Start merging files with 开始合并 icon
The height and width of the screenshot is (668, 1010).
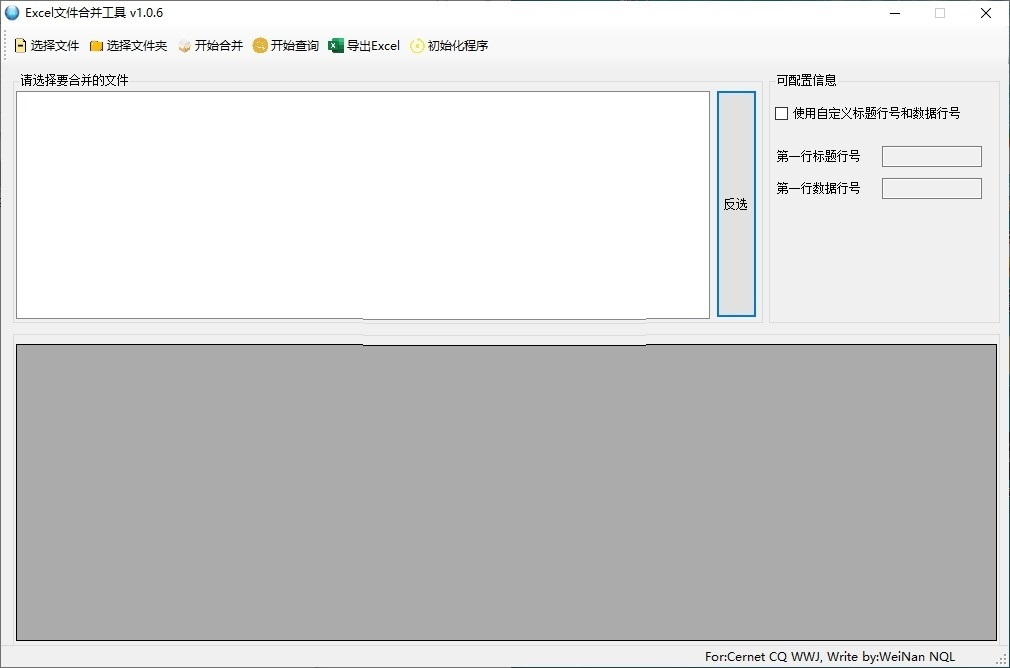pyautogui.click(x=186, y=45)
